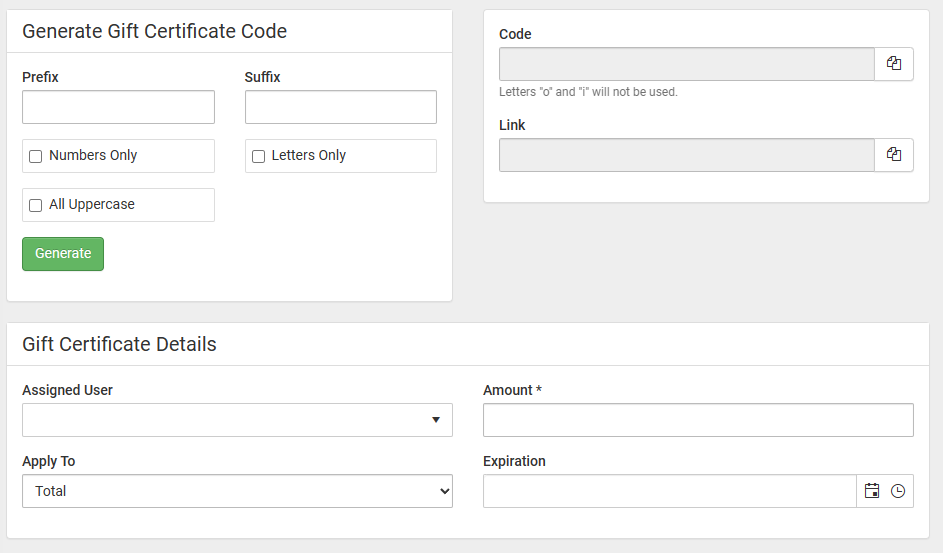Copy the gift certificate Link

tap(894, 155)
